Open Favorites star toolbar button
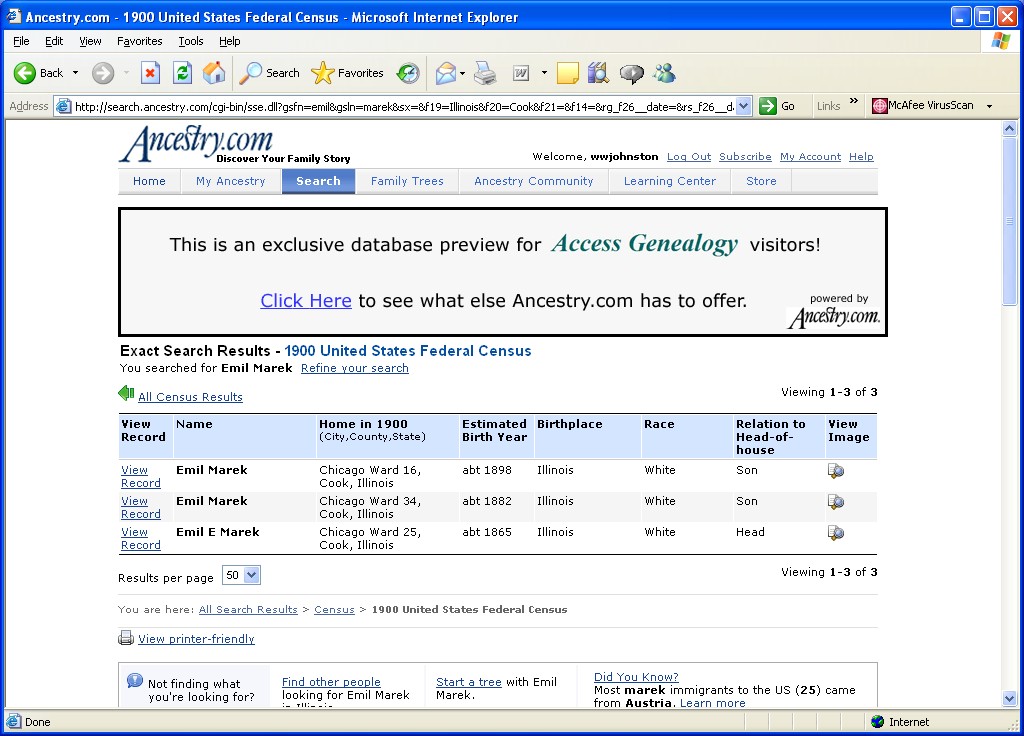This screenshot has width=1024, height=736. click(x=347, y=73)
